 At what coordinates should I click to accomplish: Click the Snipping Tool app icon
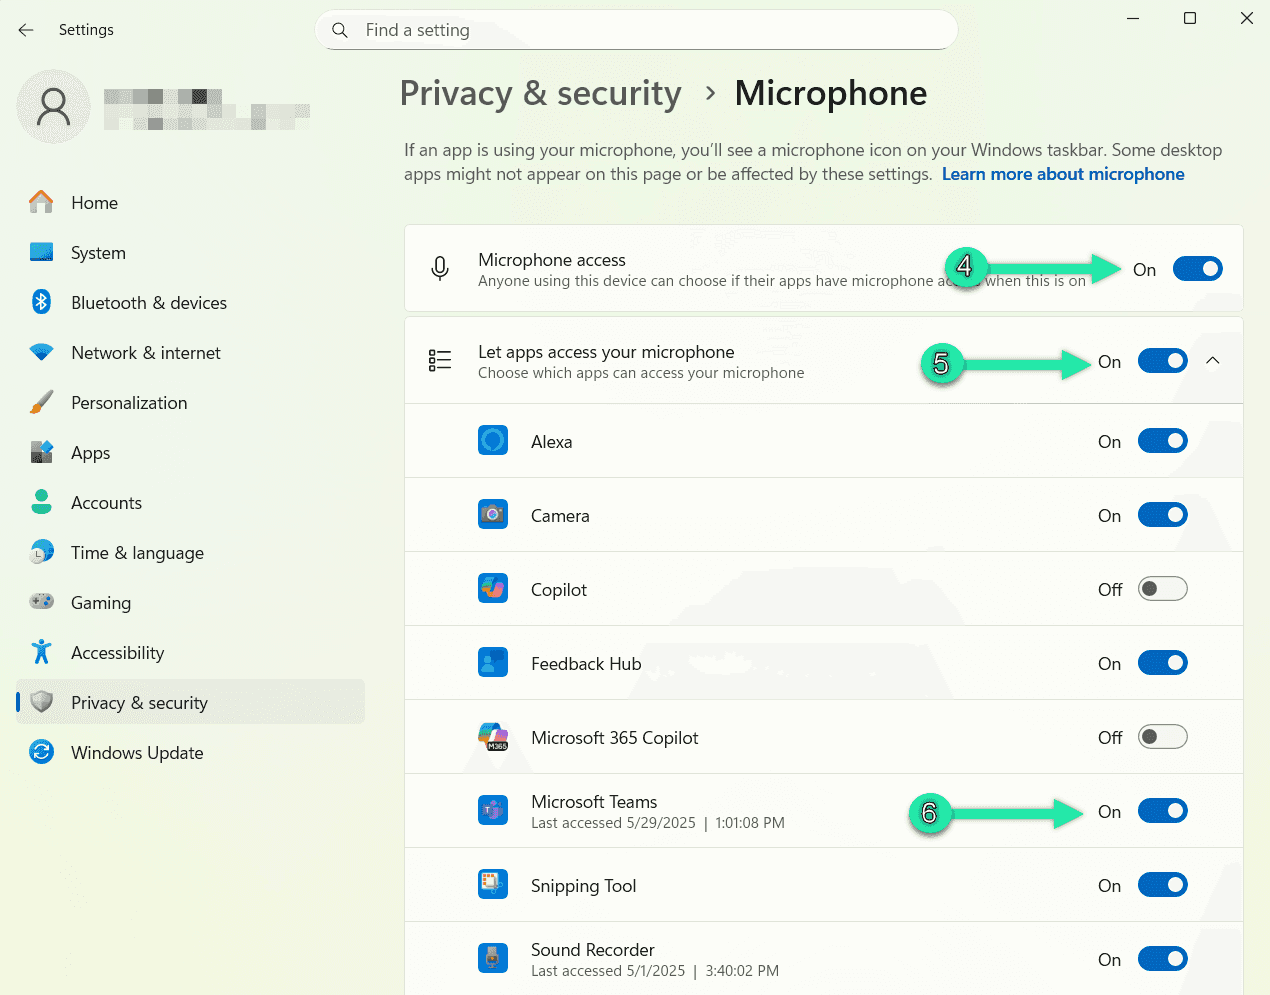[493, 884]
